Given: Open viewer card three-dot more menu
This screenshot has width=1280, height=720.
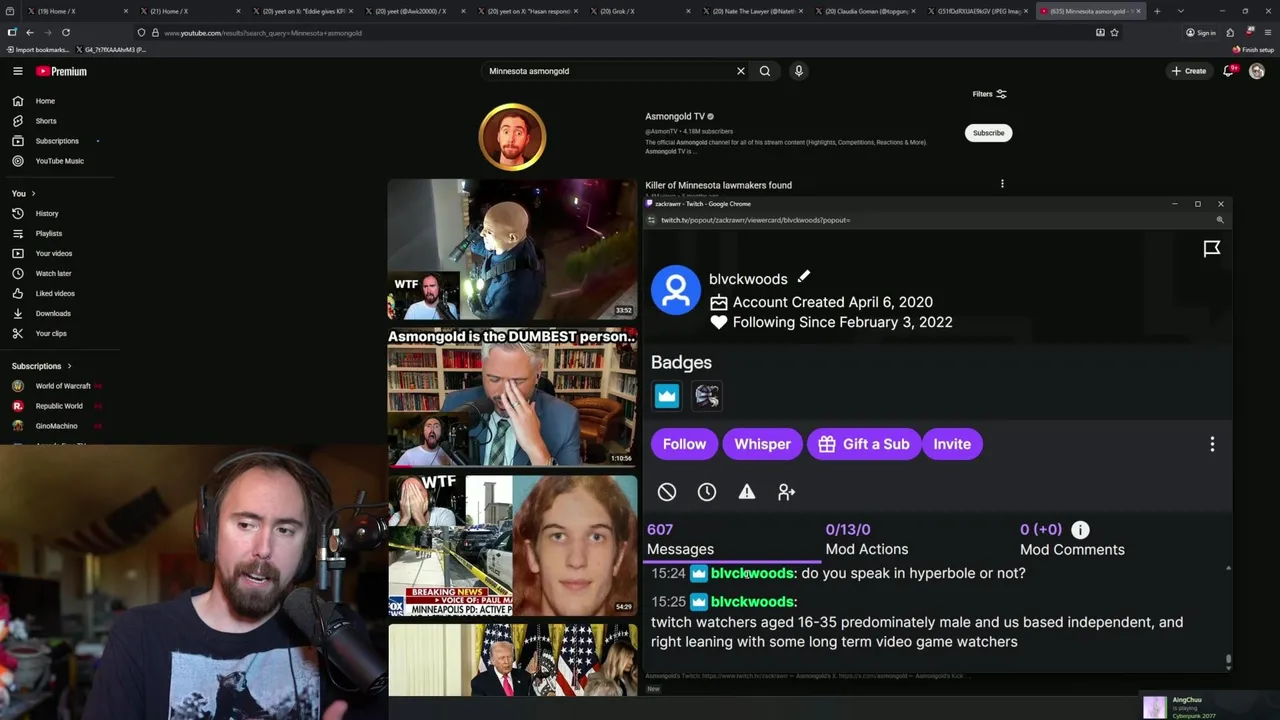Looking at the screenshot, I should (x=1212, y=444).
